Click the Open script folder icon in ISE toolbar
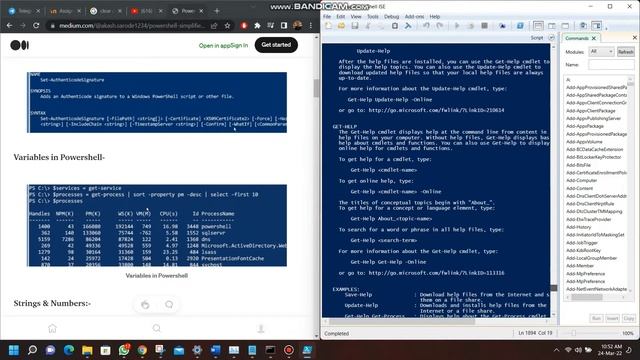Screen dimensions: 640x360 tap(341, 26)
